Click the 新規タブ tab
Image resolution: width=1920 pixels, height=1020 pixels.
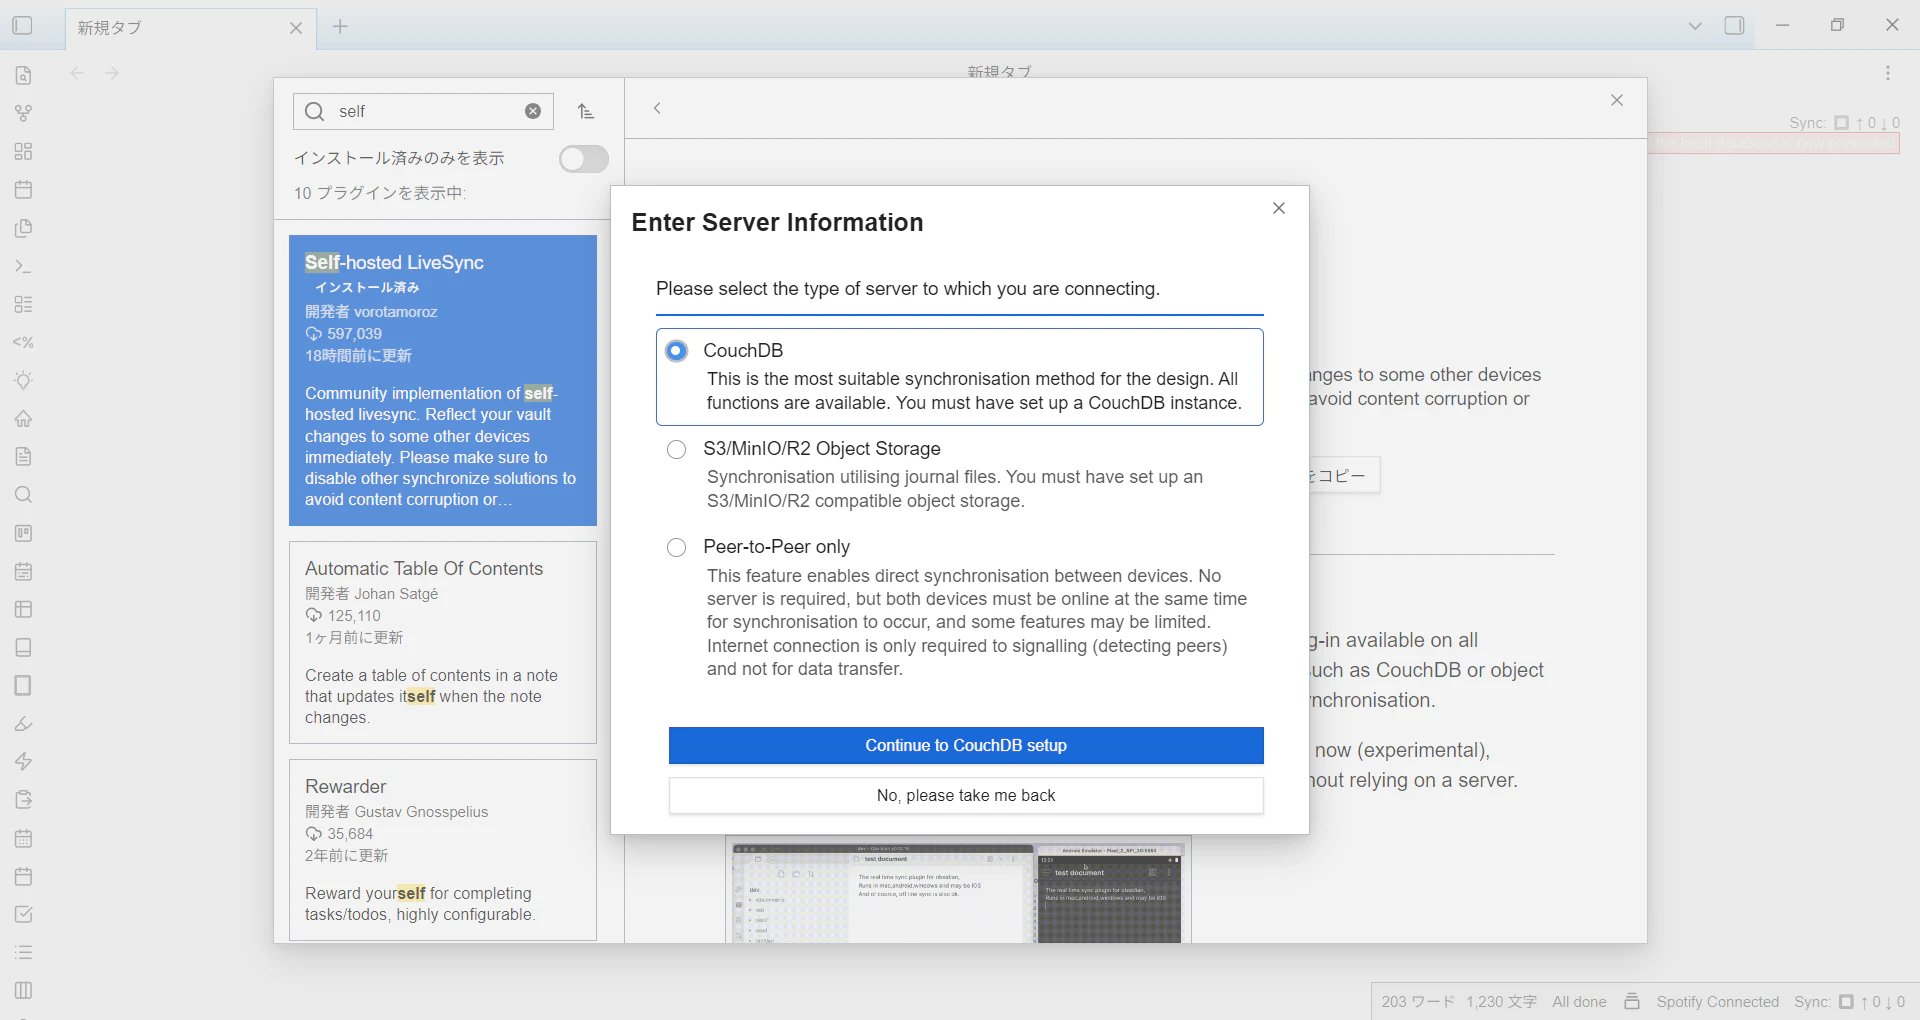(180, 28)
